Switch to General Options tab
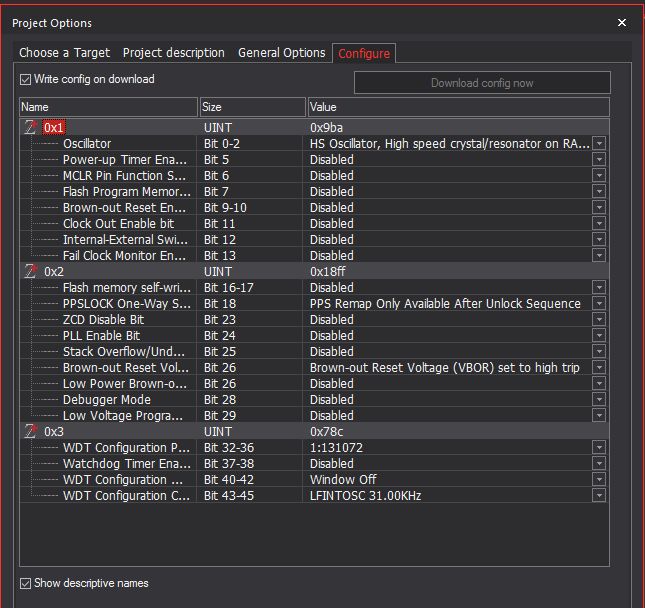Viewport: 645px width, 608px height. [282, 53]
